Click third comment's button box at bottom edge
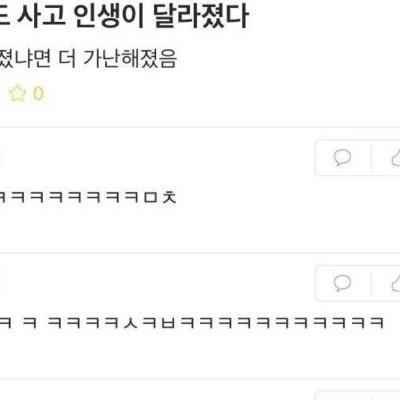The image size is (400, 400). click(357, 396)
